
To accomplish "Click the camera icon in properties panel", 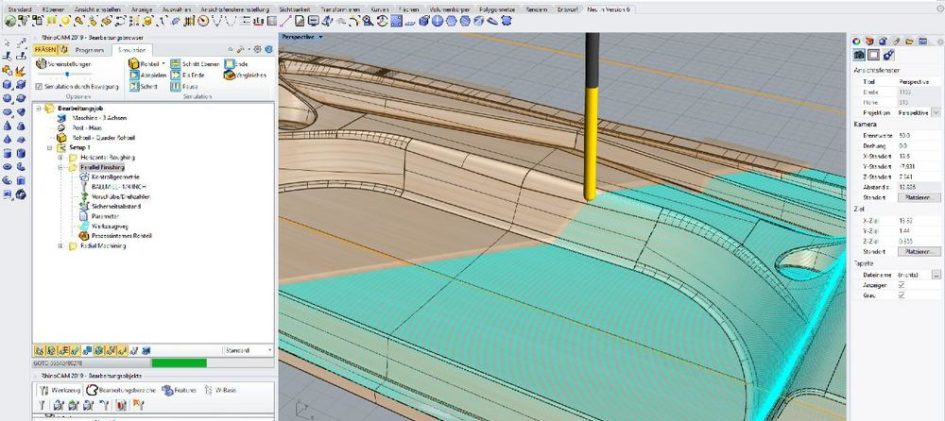I will click(x=857, y=54).
